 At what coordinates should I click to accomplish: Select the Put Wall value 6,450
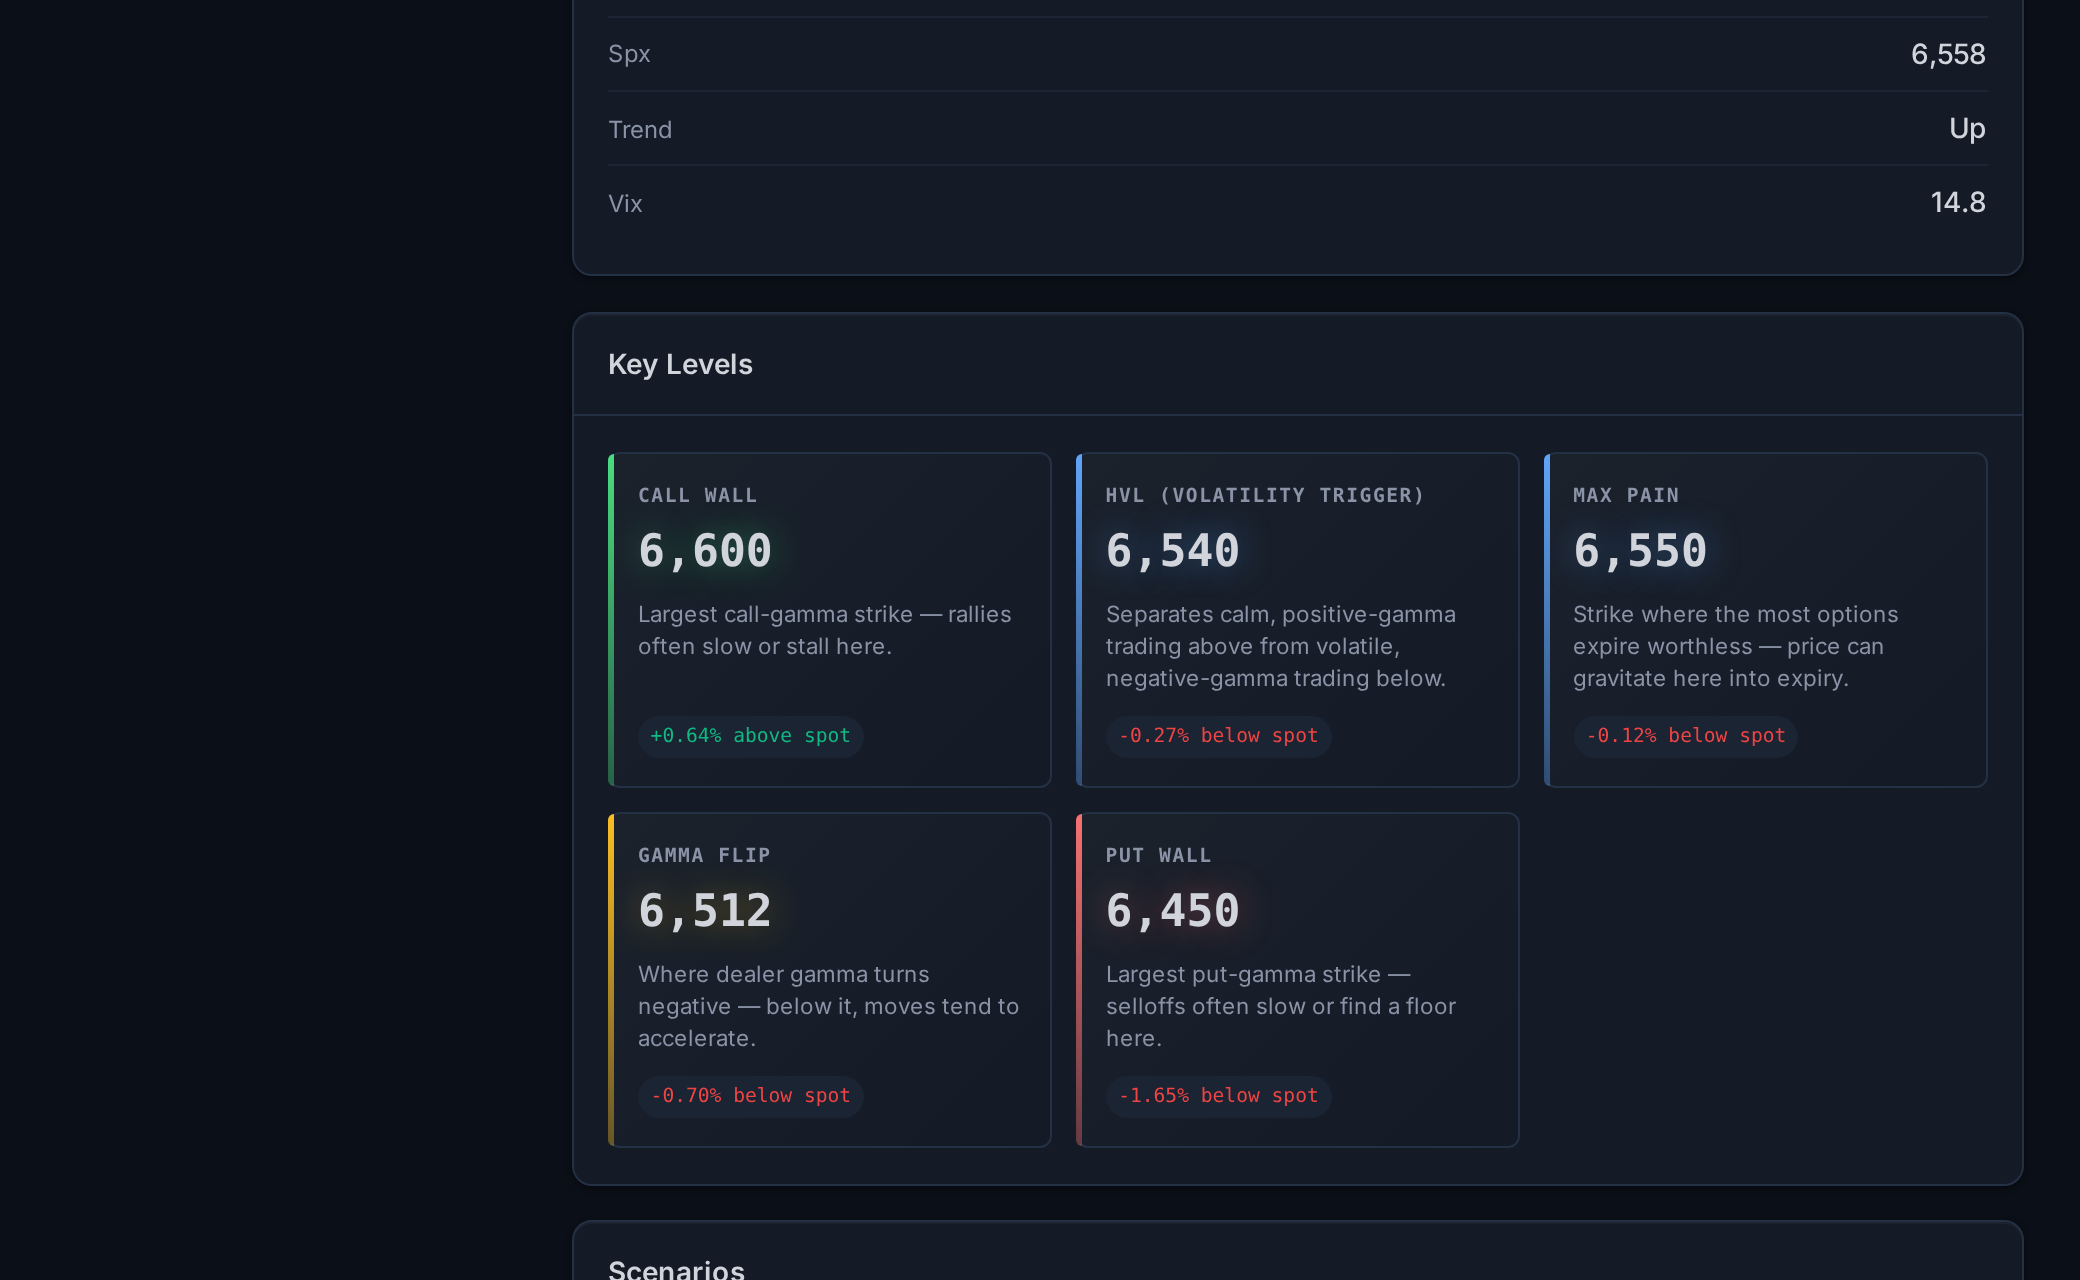(1172, 911)
